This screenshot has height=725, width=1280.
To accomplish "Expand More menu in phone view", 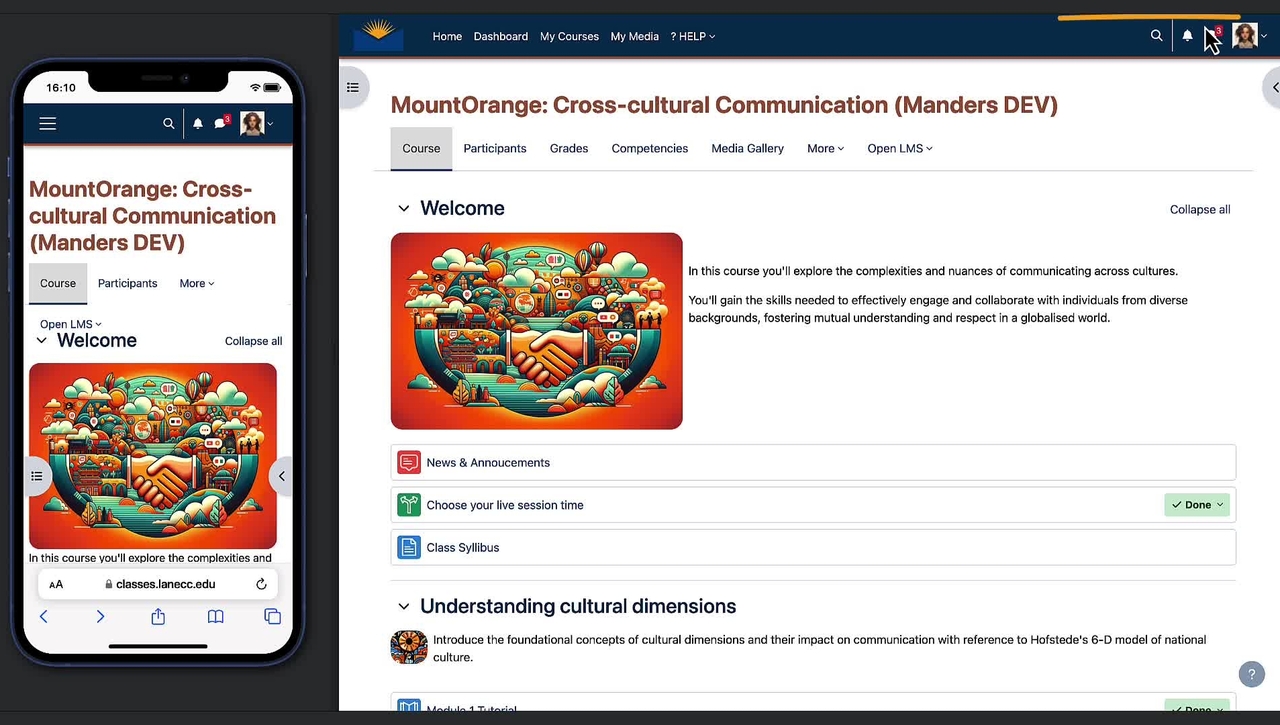I will pyautogui.click(x=197, y=283).
